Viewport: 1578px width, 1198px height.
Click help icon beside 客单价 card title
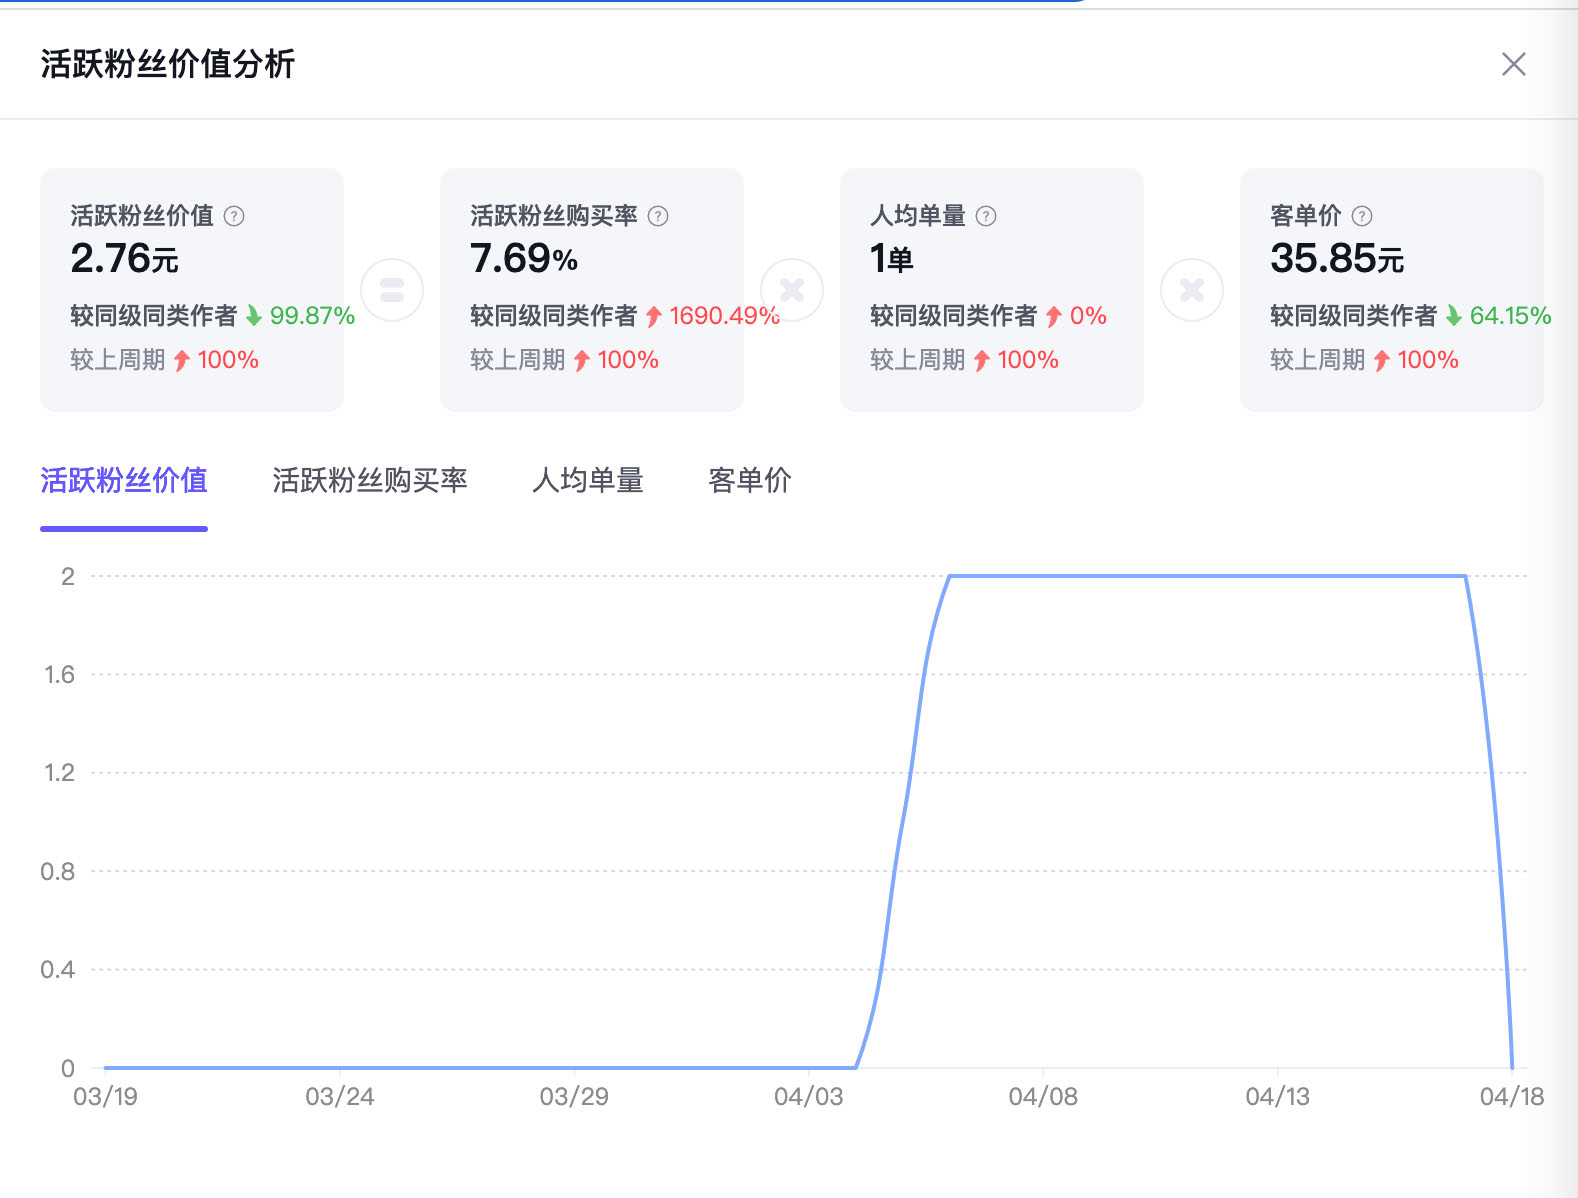[x=1362, y=216]
